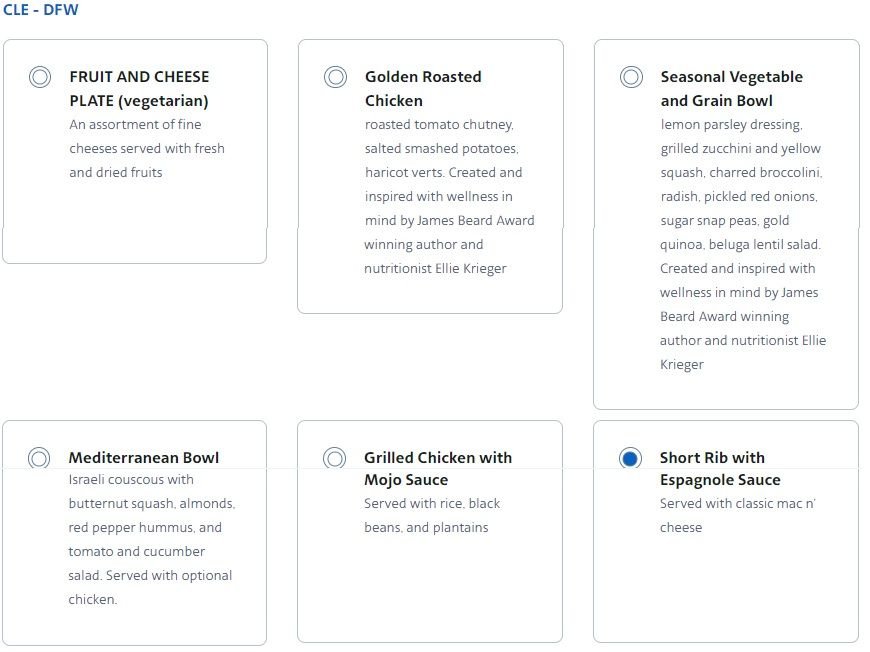This screenshot has height=652, width=870.
Task: Click the CLE - DFW route heading
Action: [40, 11]
